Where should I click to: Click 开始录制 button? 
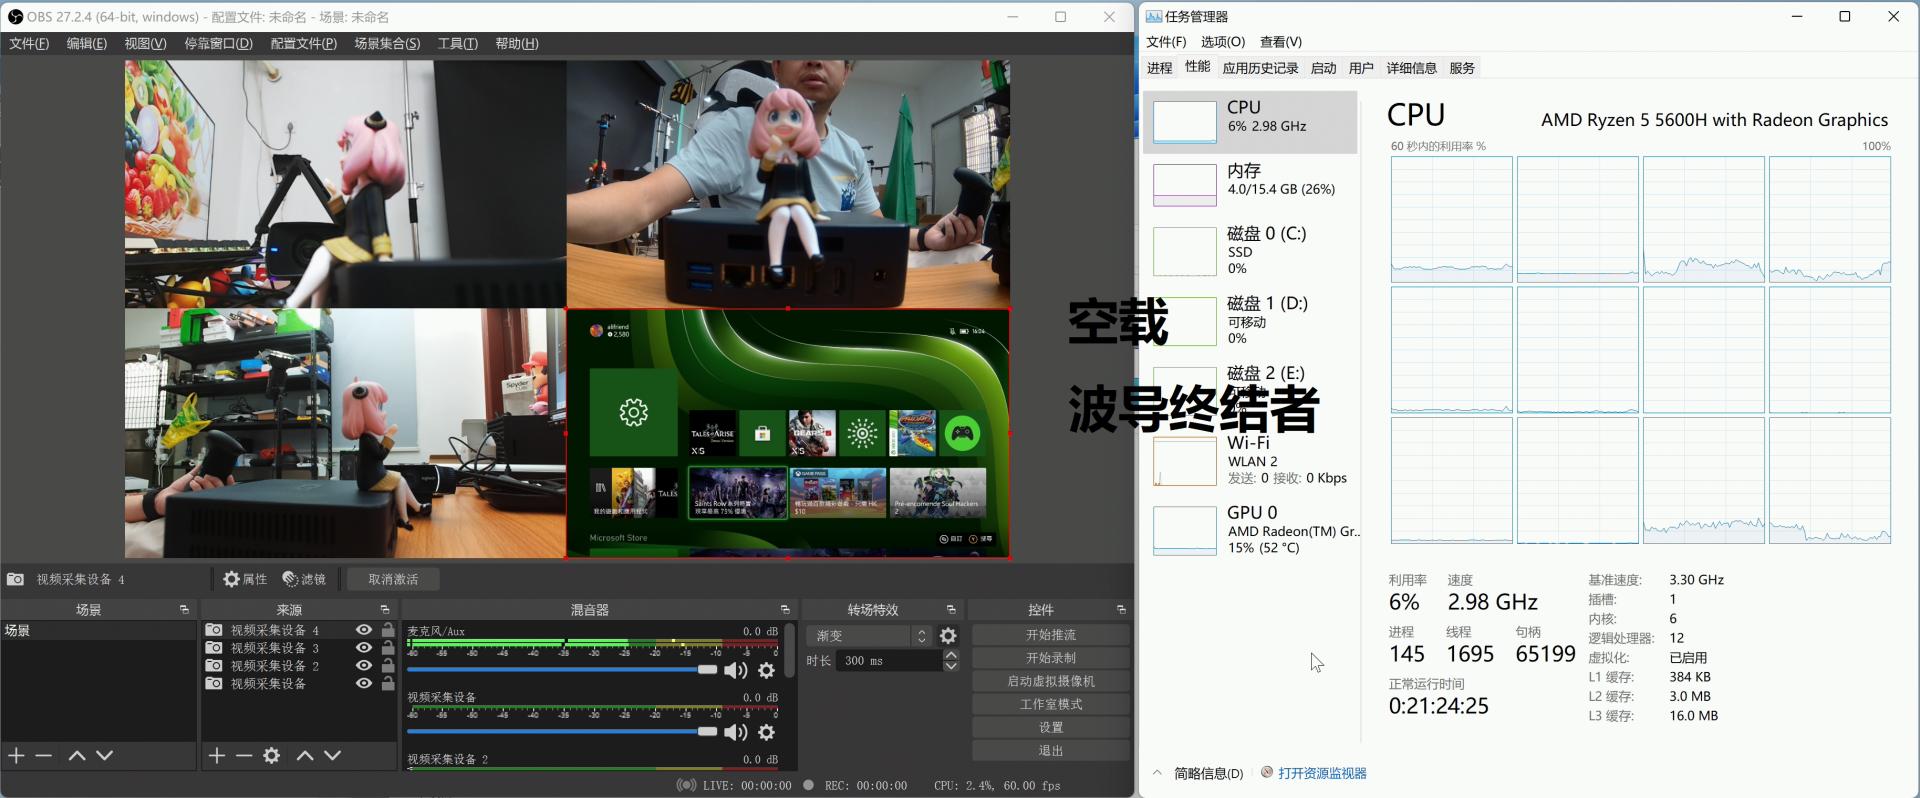click(x=1050, y=658)
